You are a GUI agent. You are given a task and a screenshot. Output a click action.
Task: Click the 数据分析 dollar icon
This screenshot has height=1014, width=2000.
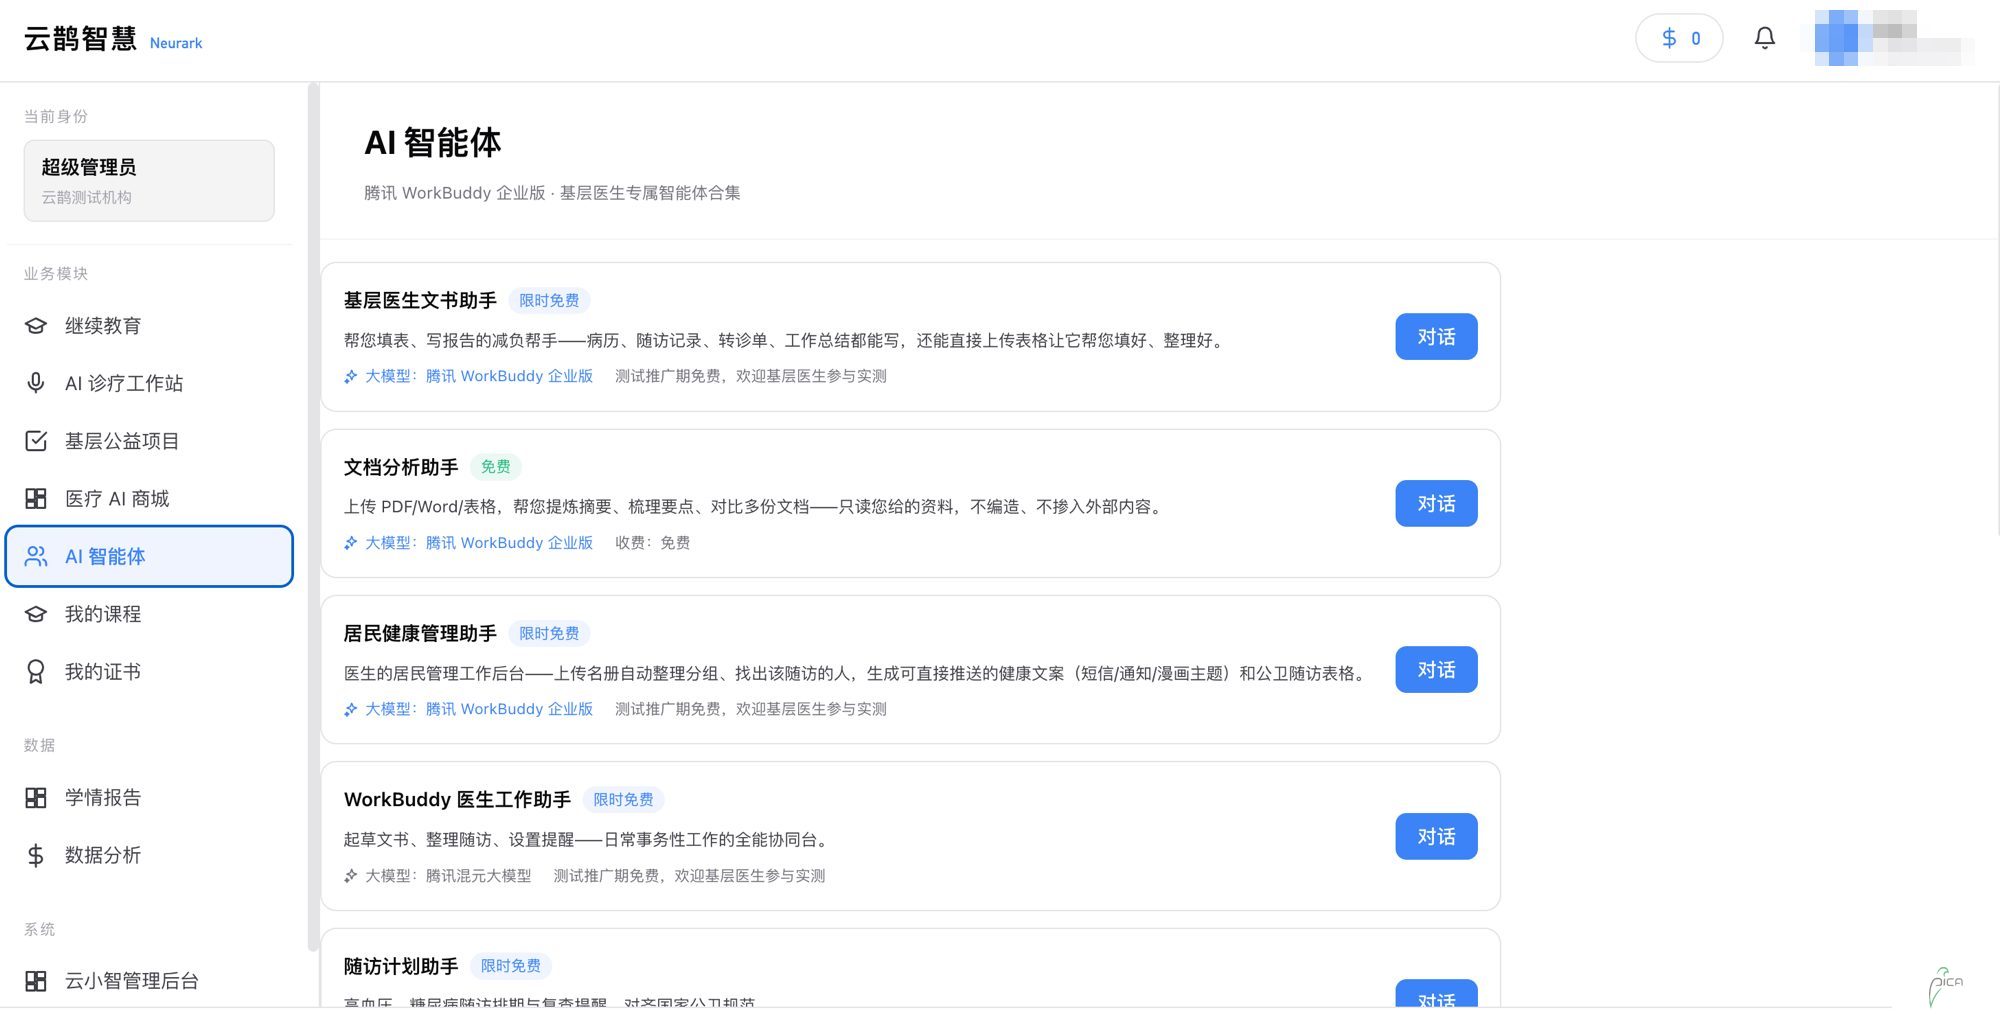[x=36, y=855]
